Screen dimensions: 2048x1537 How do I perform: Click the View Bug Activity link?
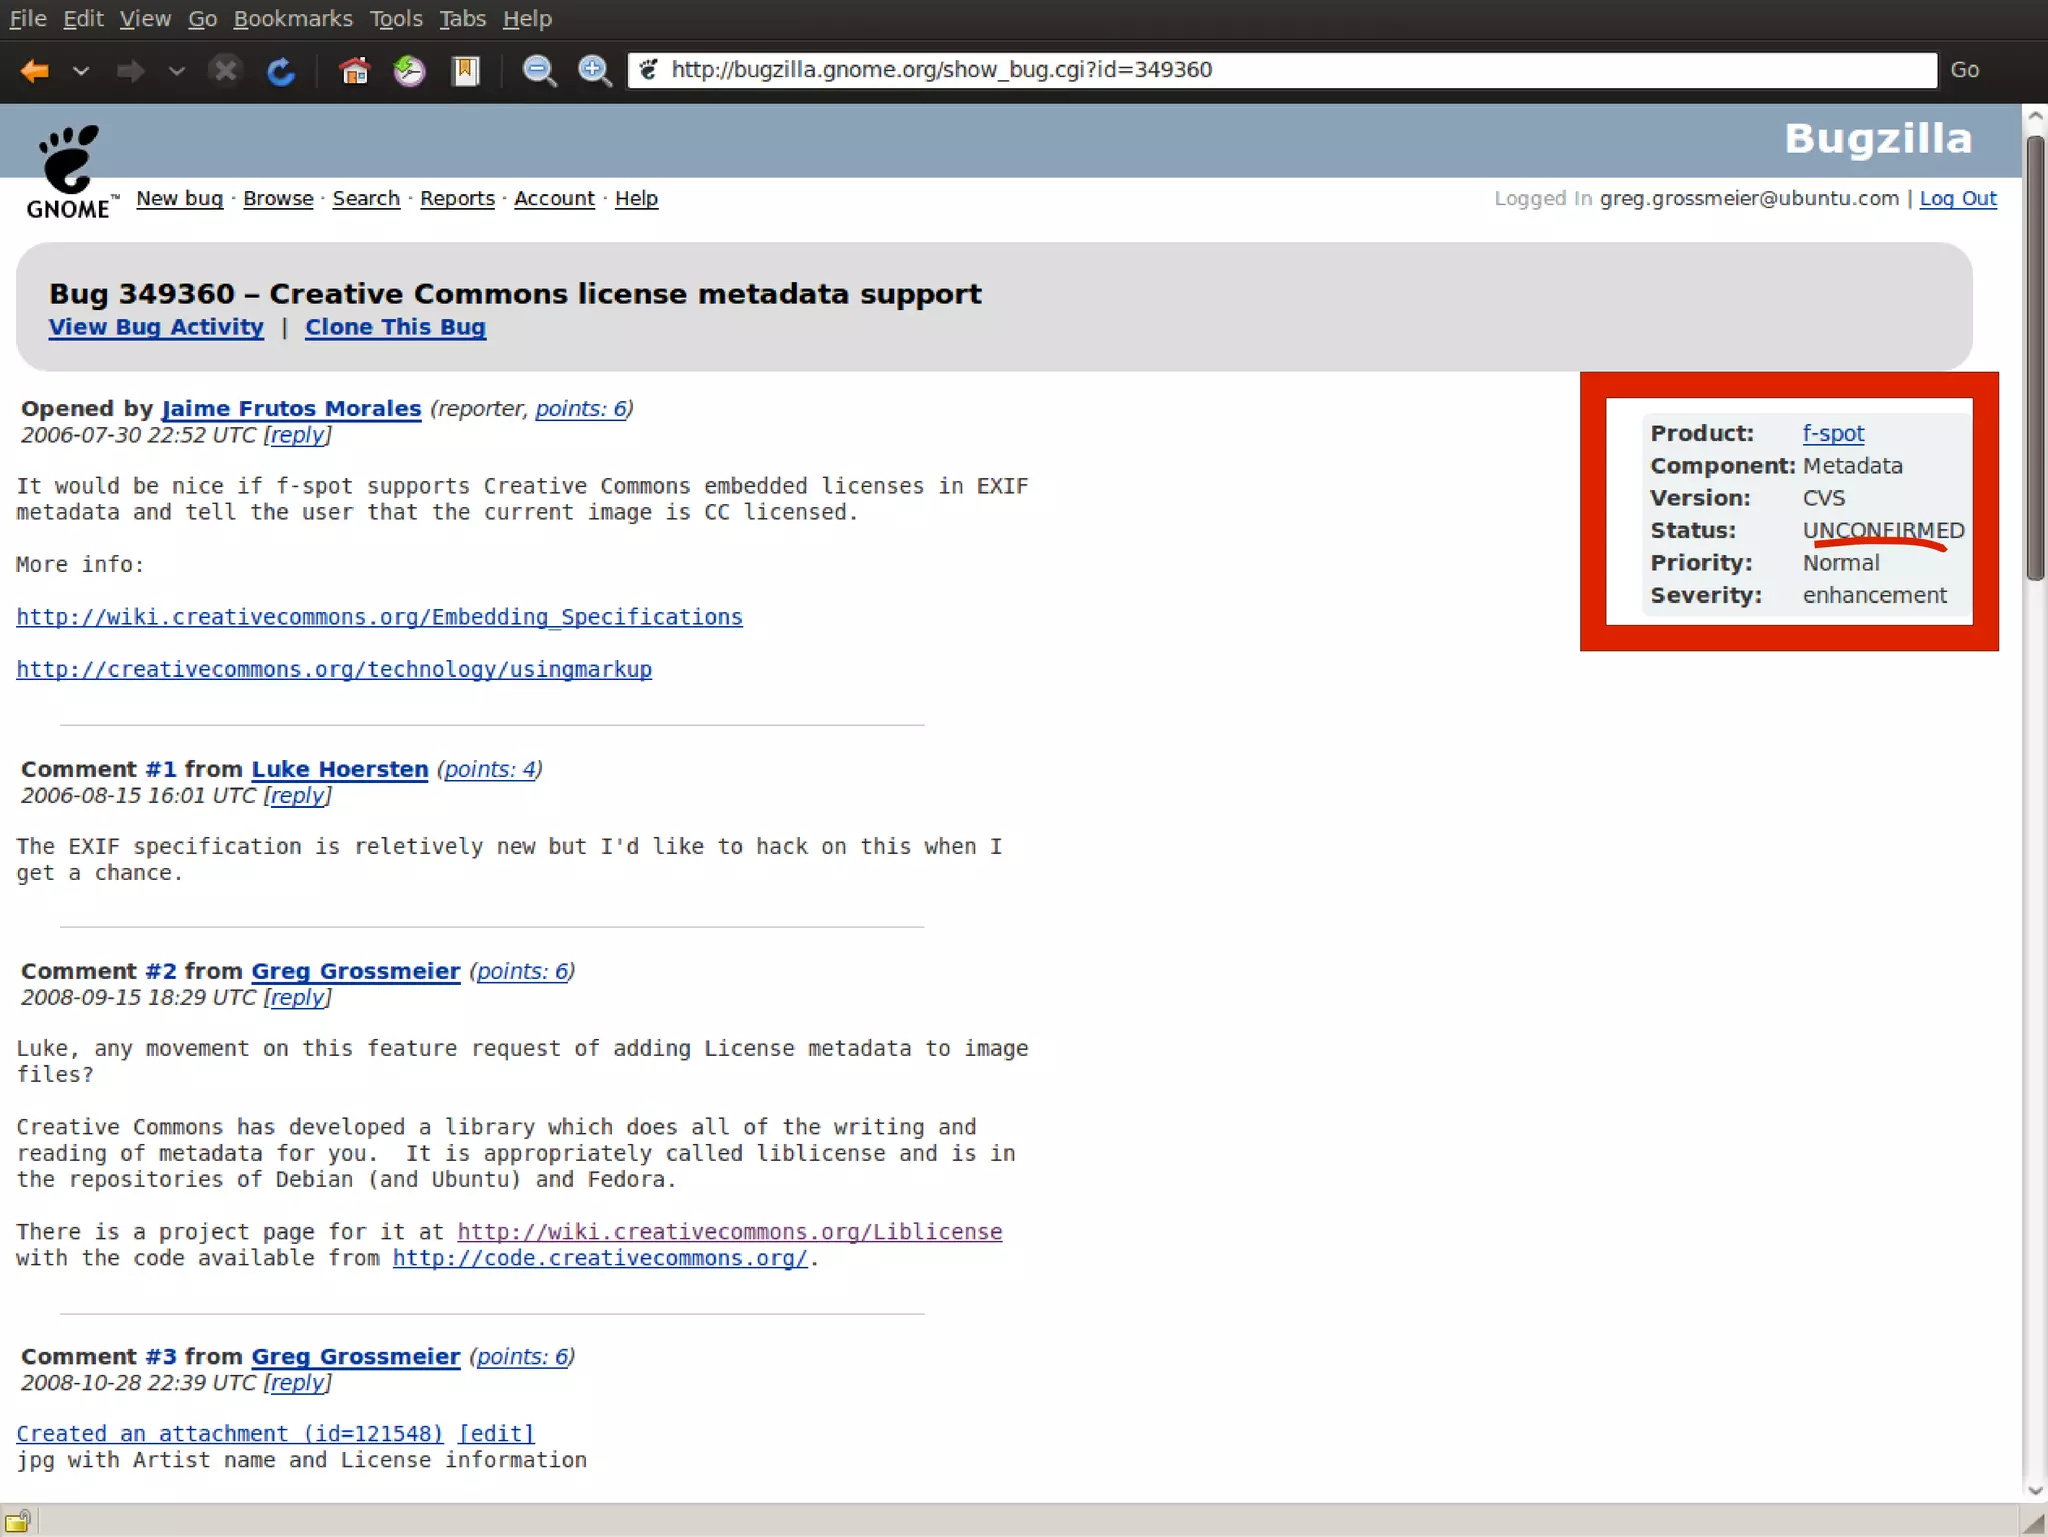(156, 327)
